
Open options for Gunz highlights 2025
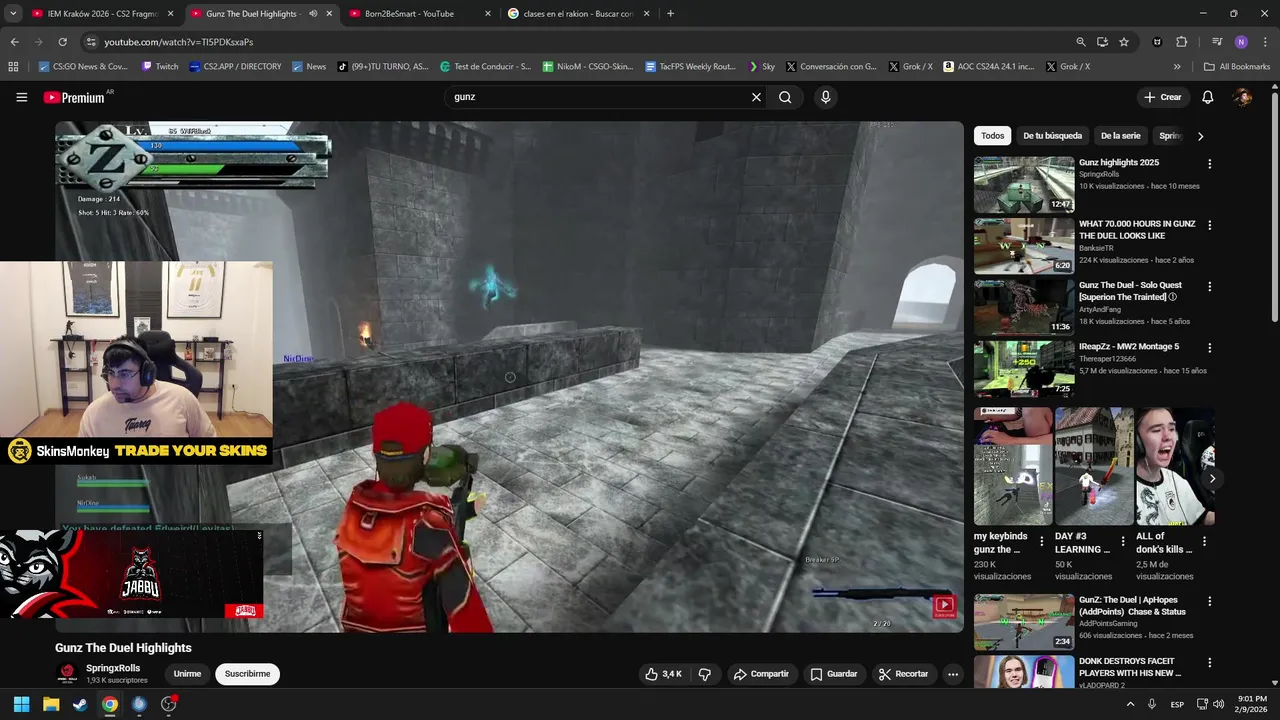point(1209,164)
